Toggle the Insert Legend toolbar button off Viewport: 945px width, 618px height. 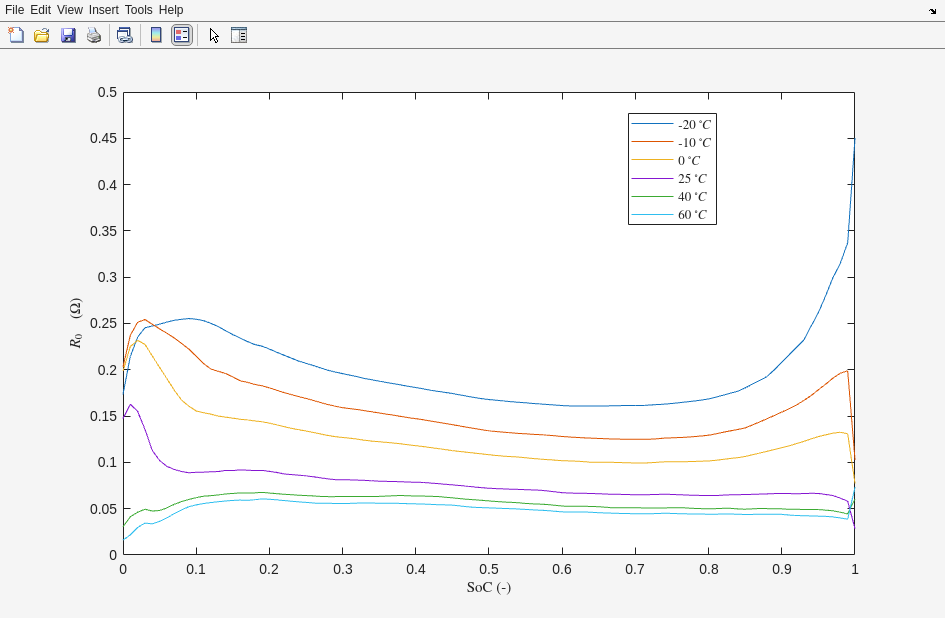click(181, 35)
